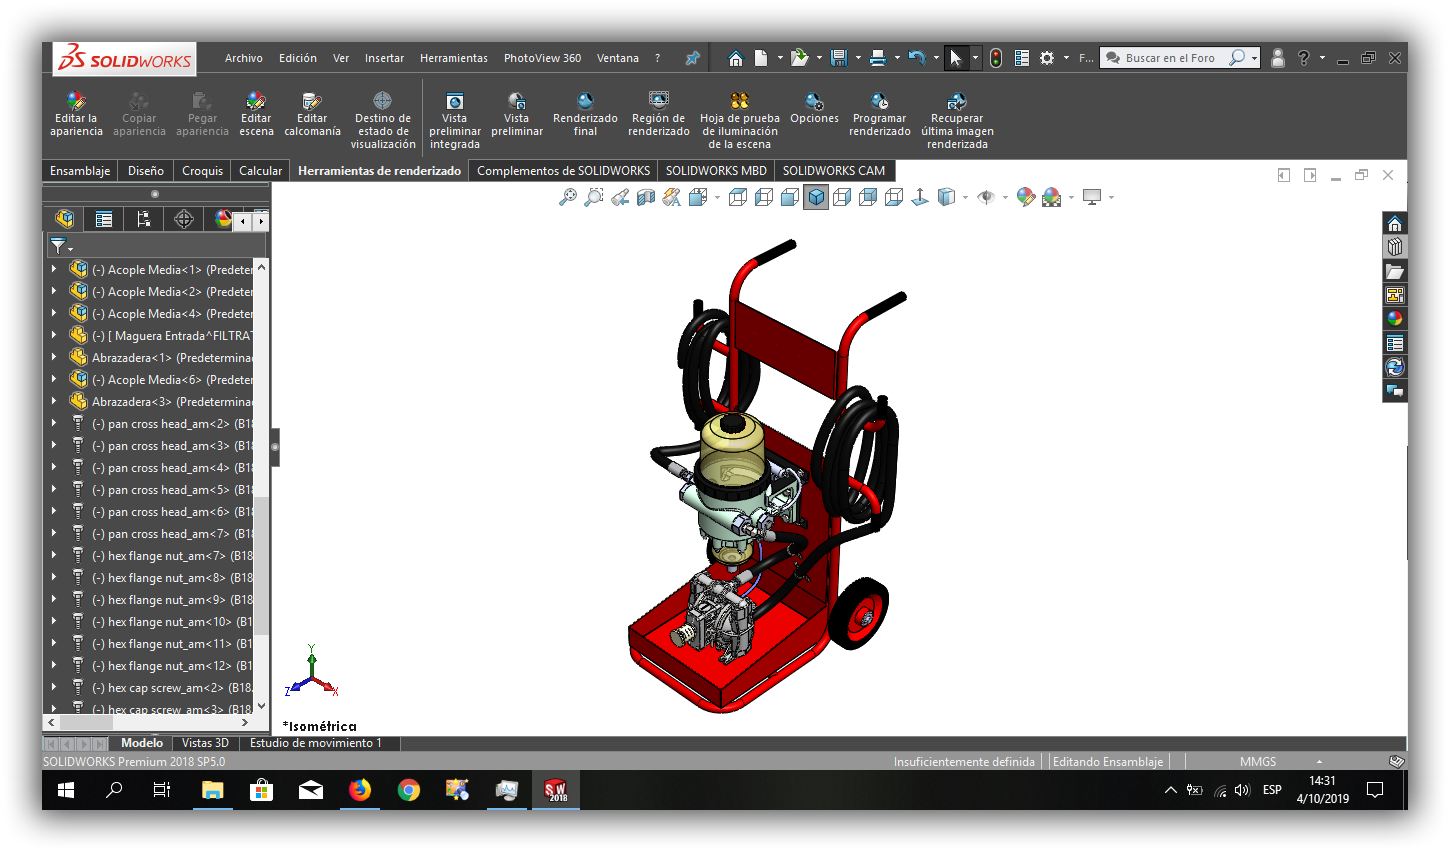Screen dimensions: 1450x852
Task: Open the feature tree filter dropdown
Action: click(x=62, y=245)
